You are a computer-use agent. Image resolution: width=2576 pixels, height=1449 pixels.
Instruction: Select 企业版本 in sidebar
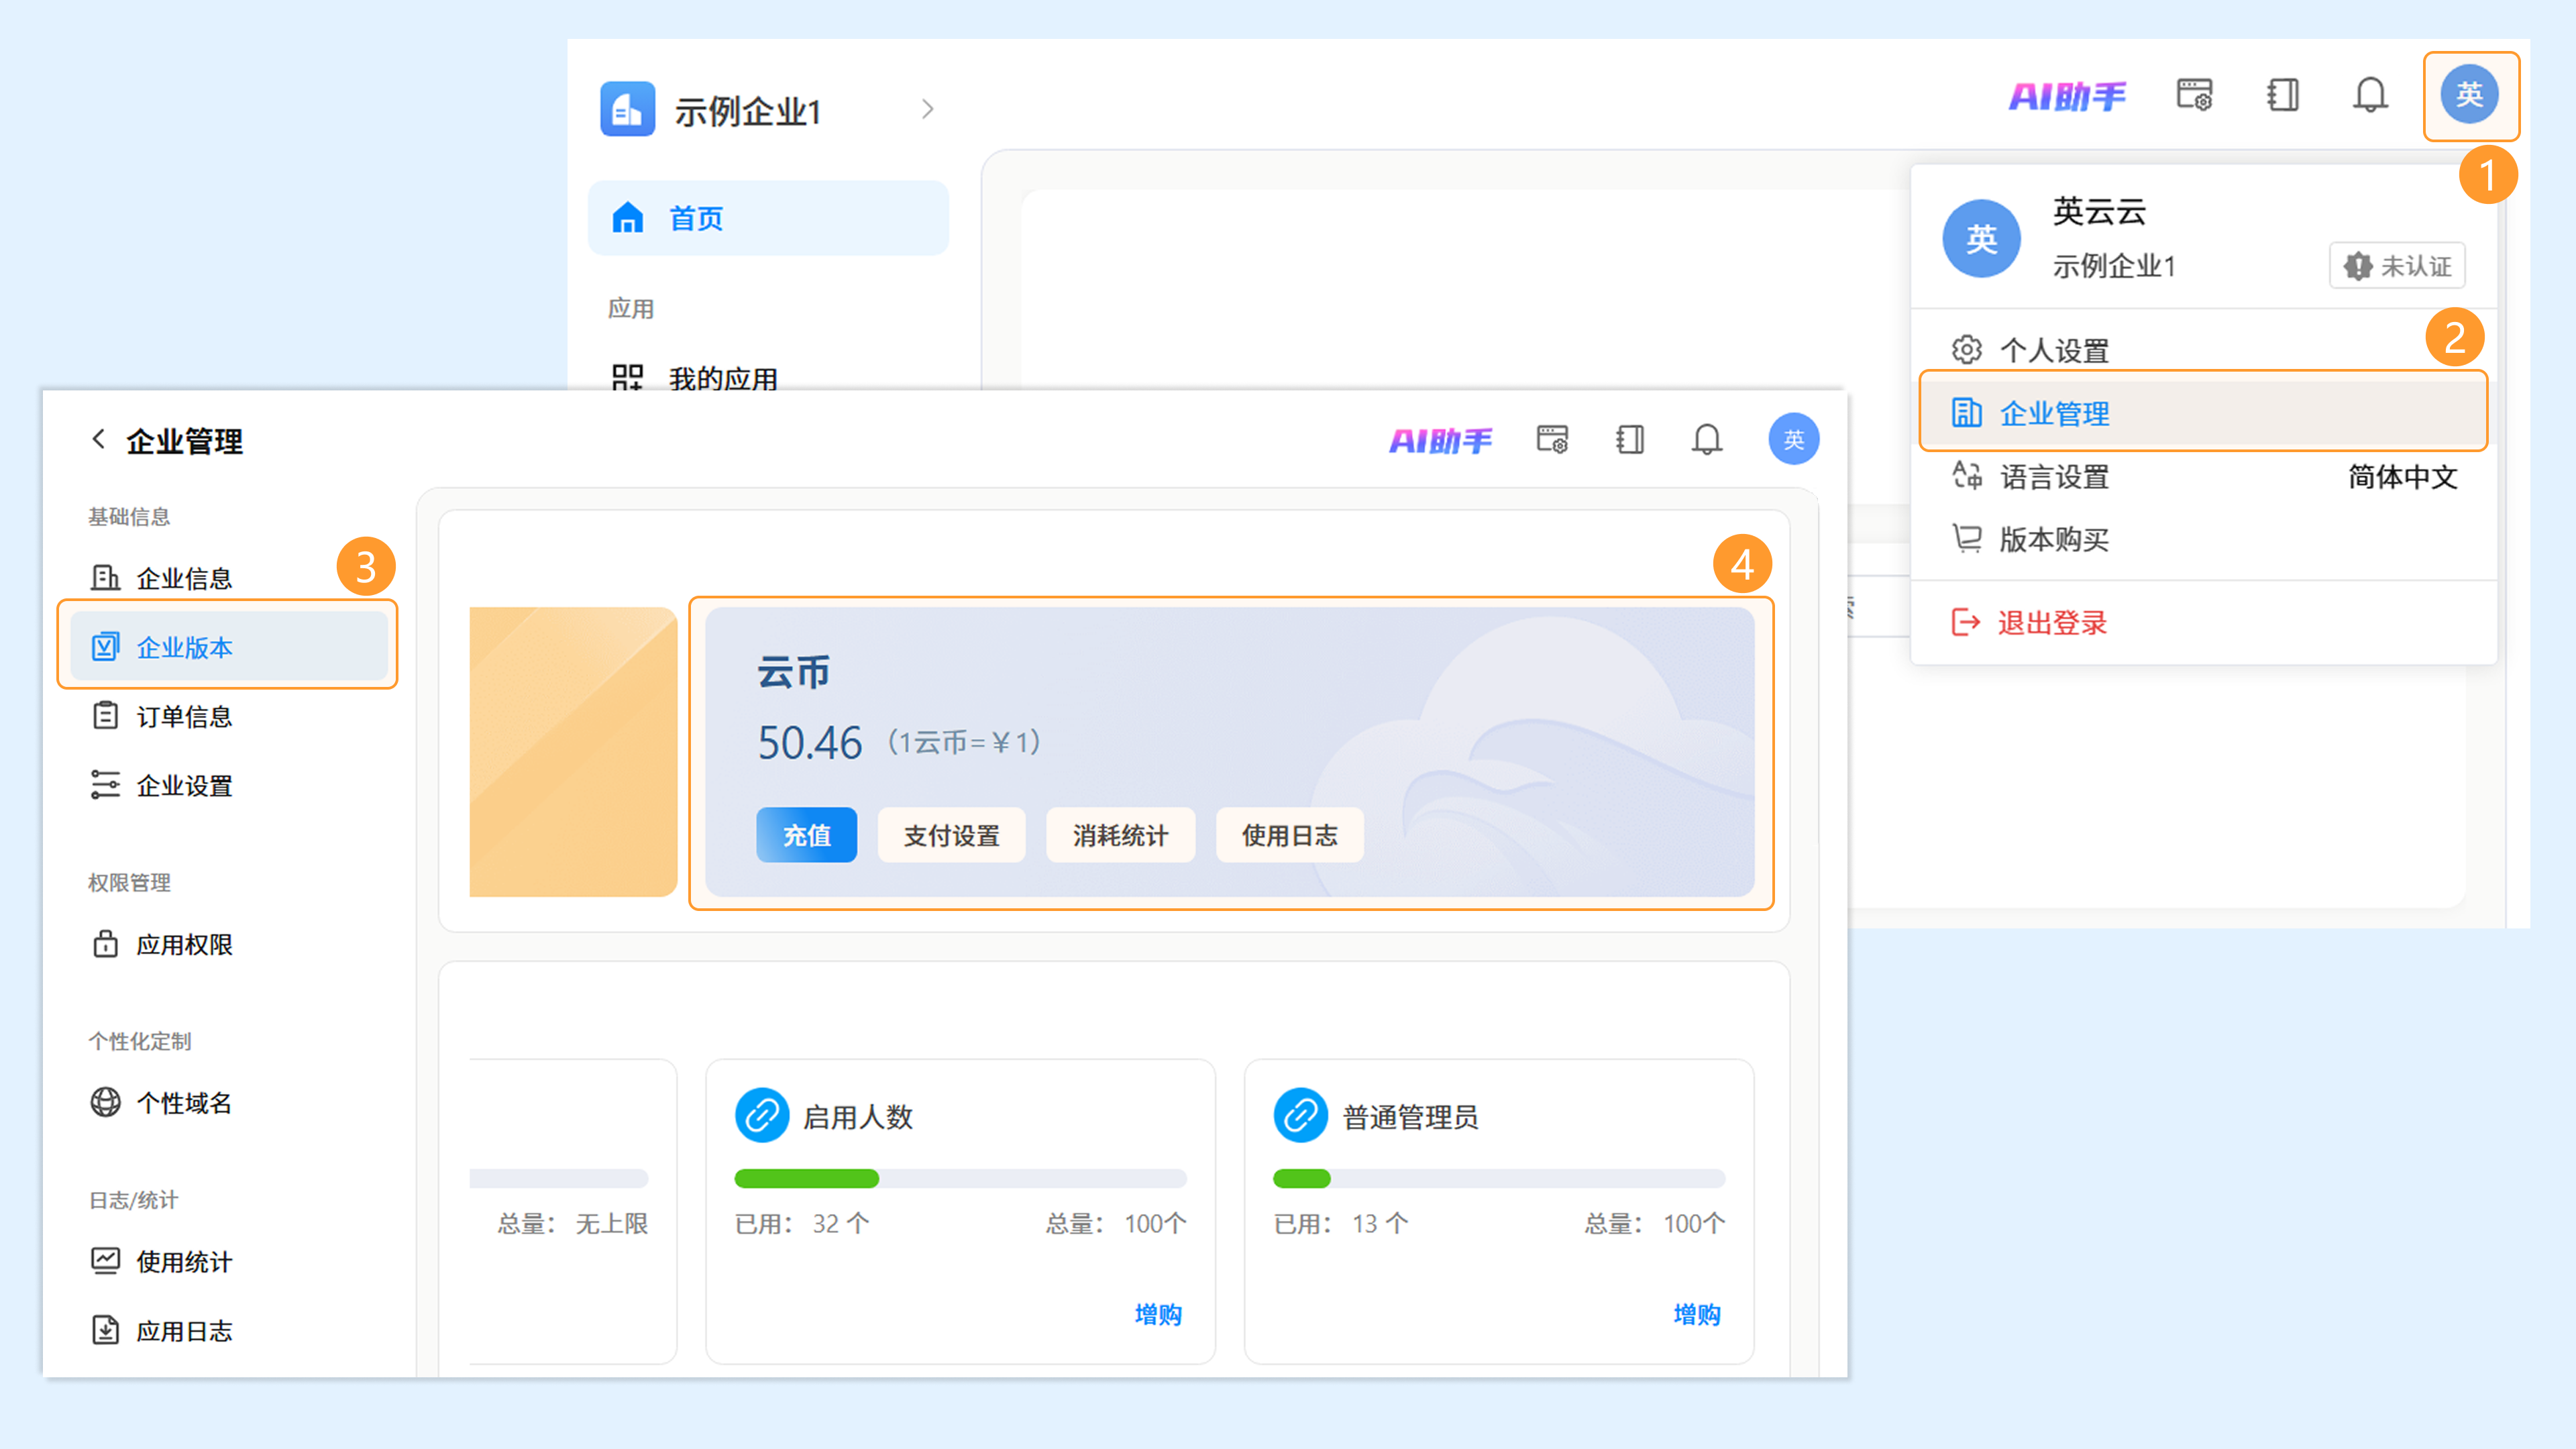228,647
